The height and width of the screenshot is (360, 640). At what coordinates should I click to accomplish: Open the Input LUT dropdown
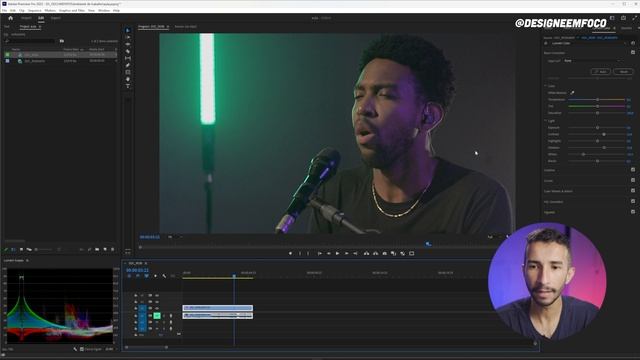[593, 61]
